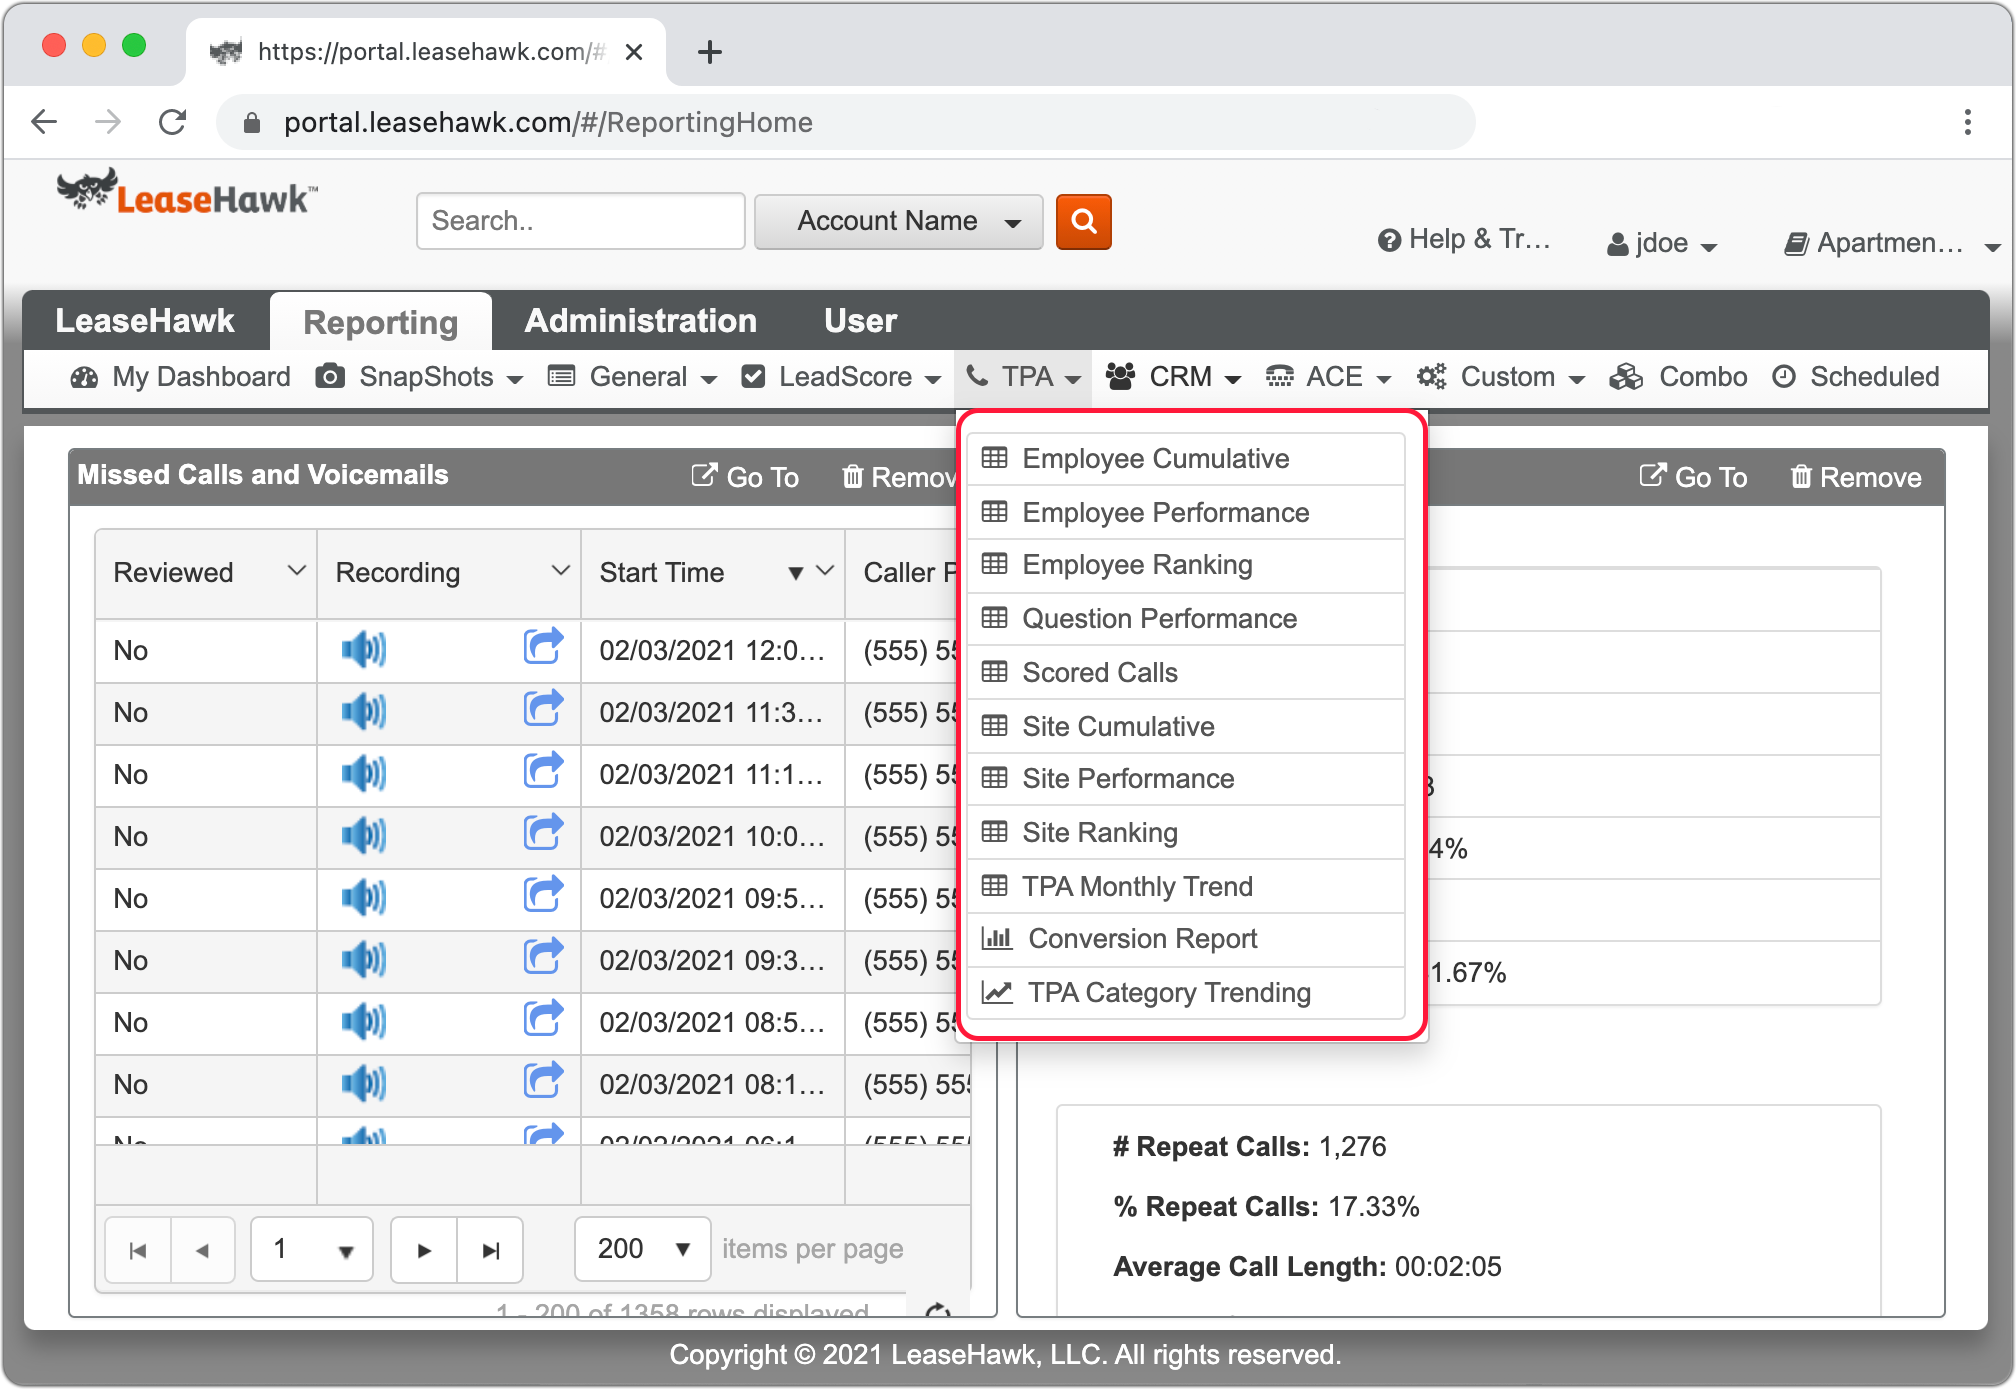Open the Recording column menu chevron
This screenshot has height=1389, width=2016.
tap(560, 571)
